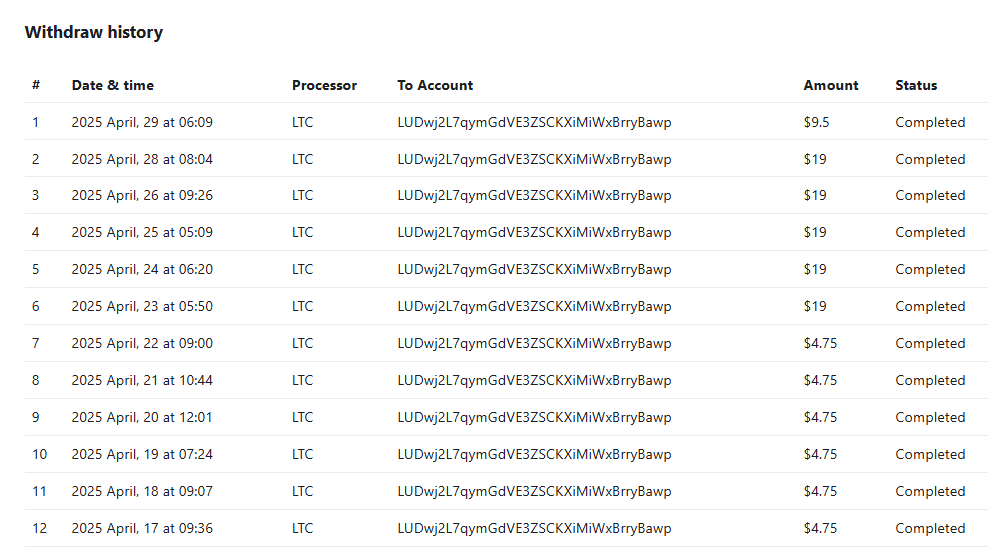
Task: Select the LTC processor in row 4
Action: pos(302,233)
